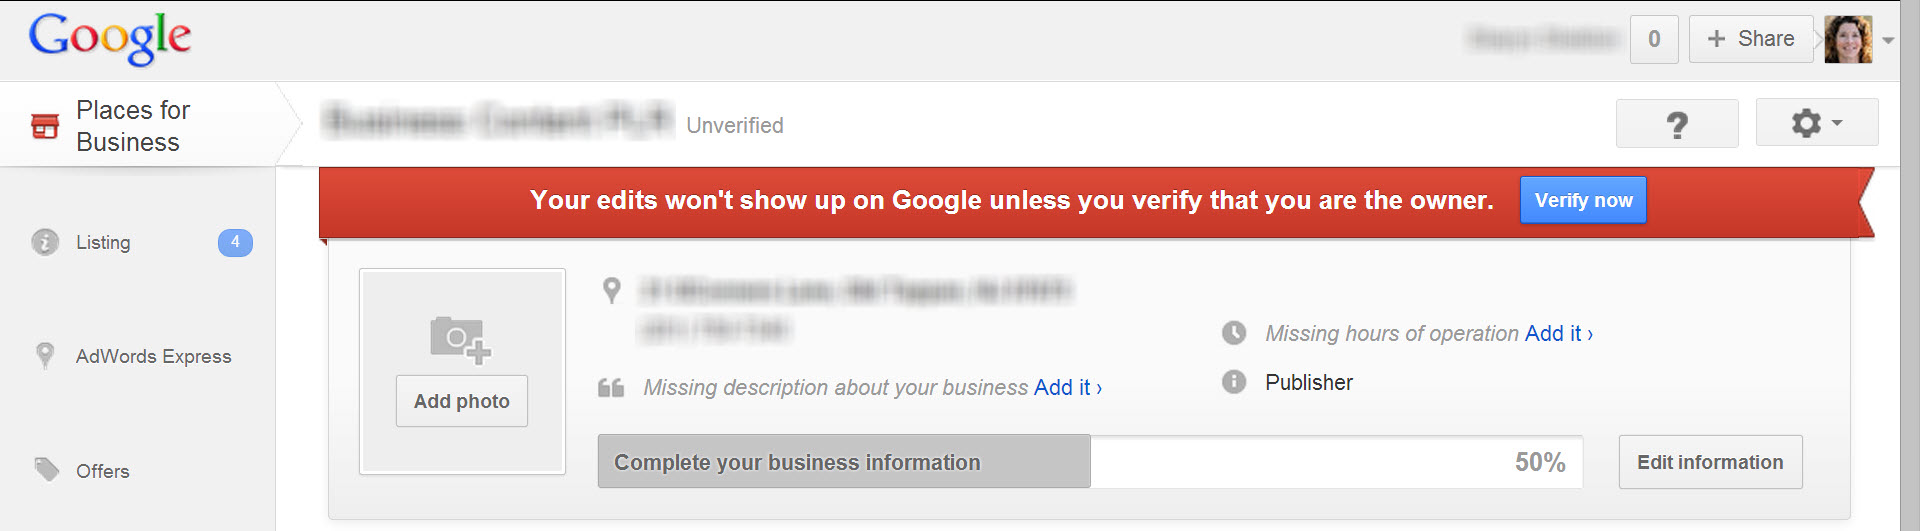Open the Listing section in sidebar
The width and height of the screenshot is (1920, 531).
click(103, 242)
